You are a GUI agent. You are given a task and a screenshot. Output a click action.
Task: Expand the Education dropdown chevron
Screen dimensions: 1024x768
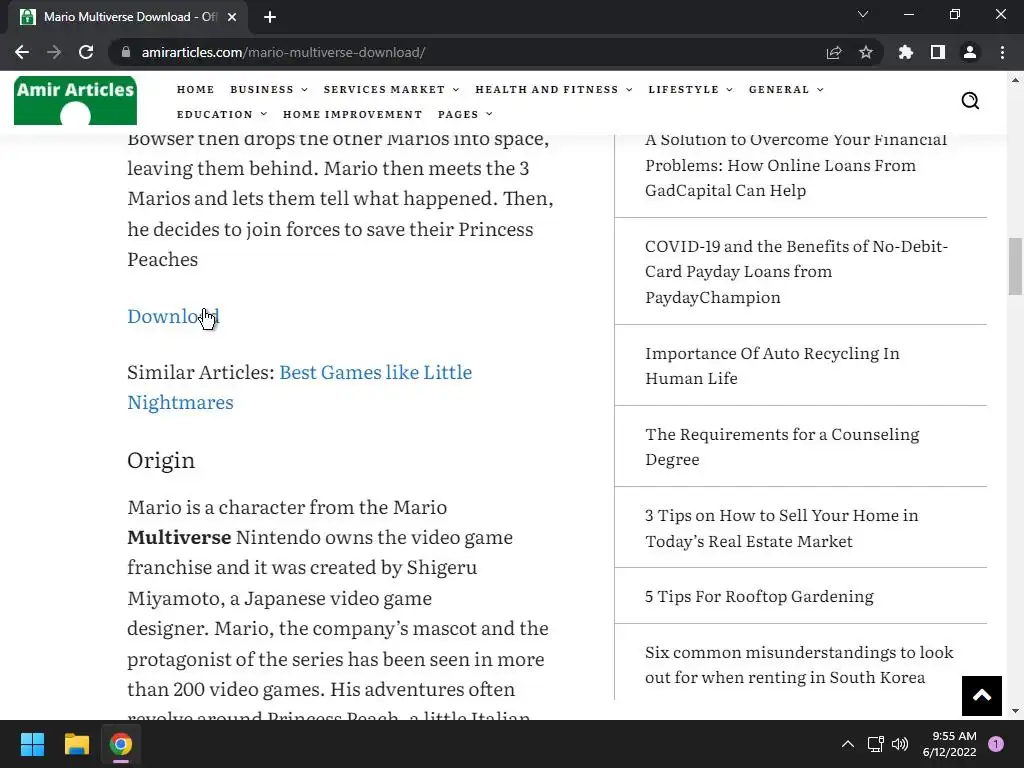(x=264, y=114)
